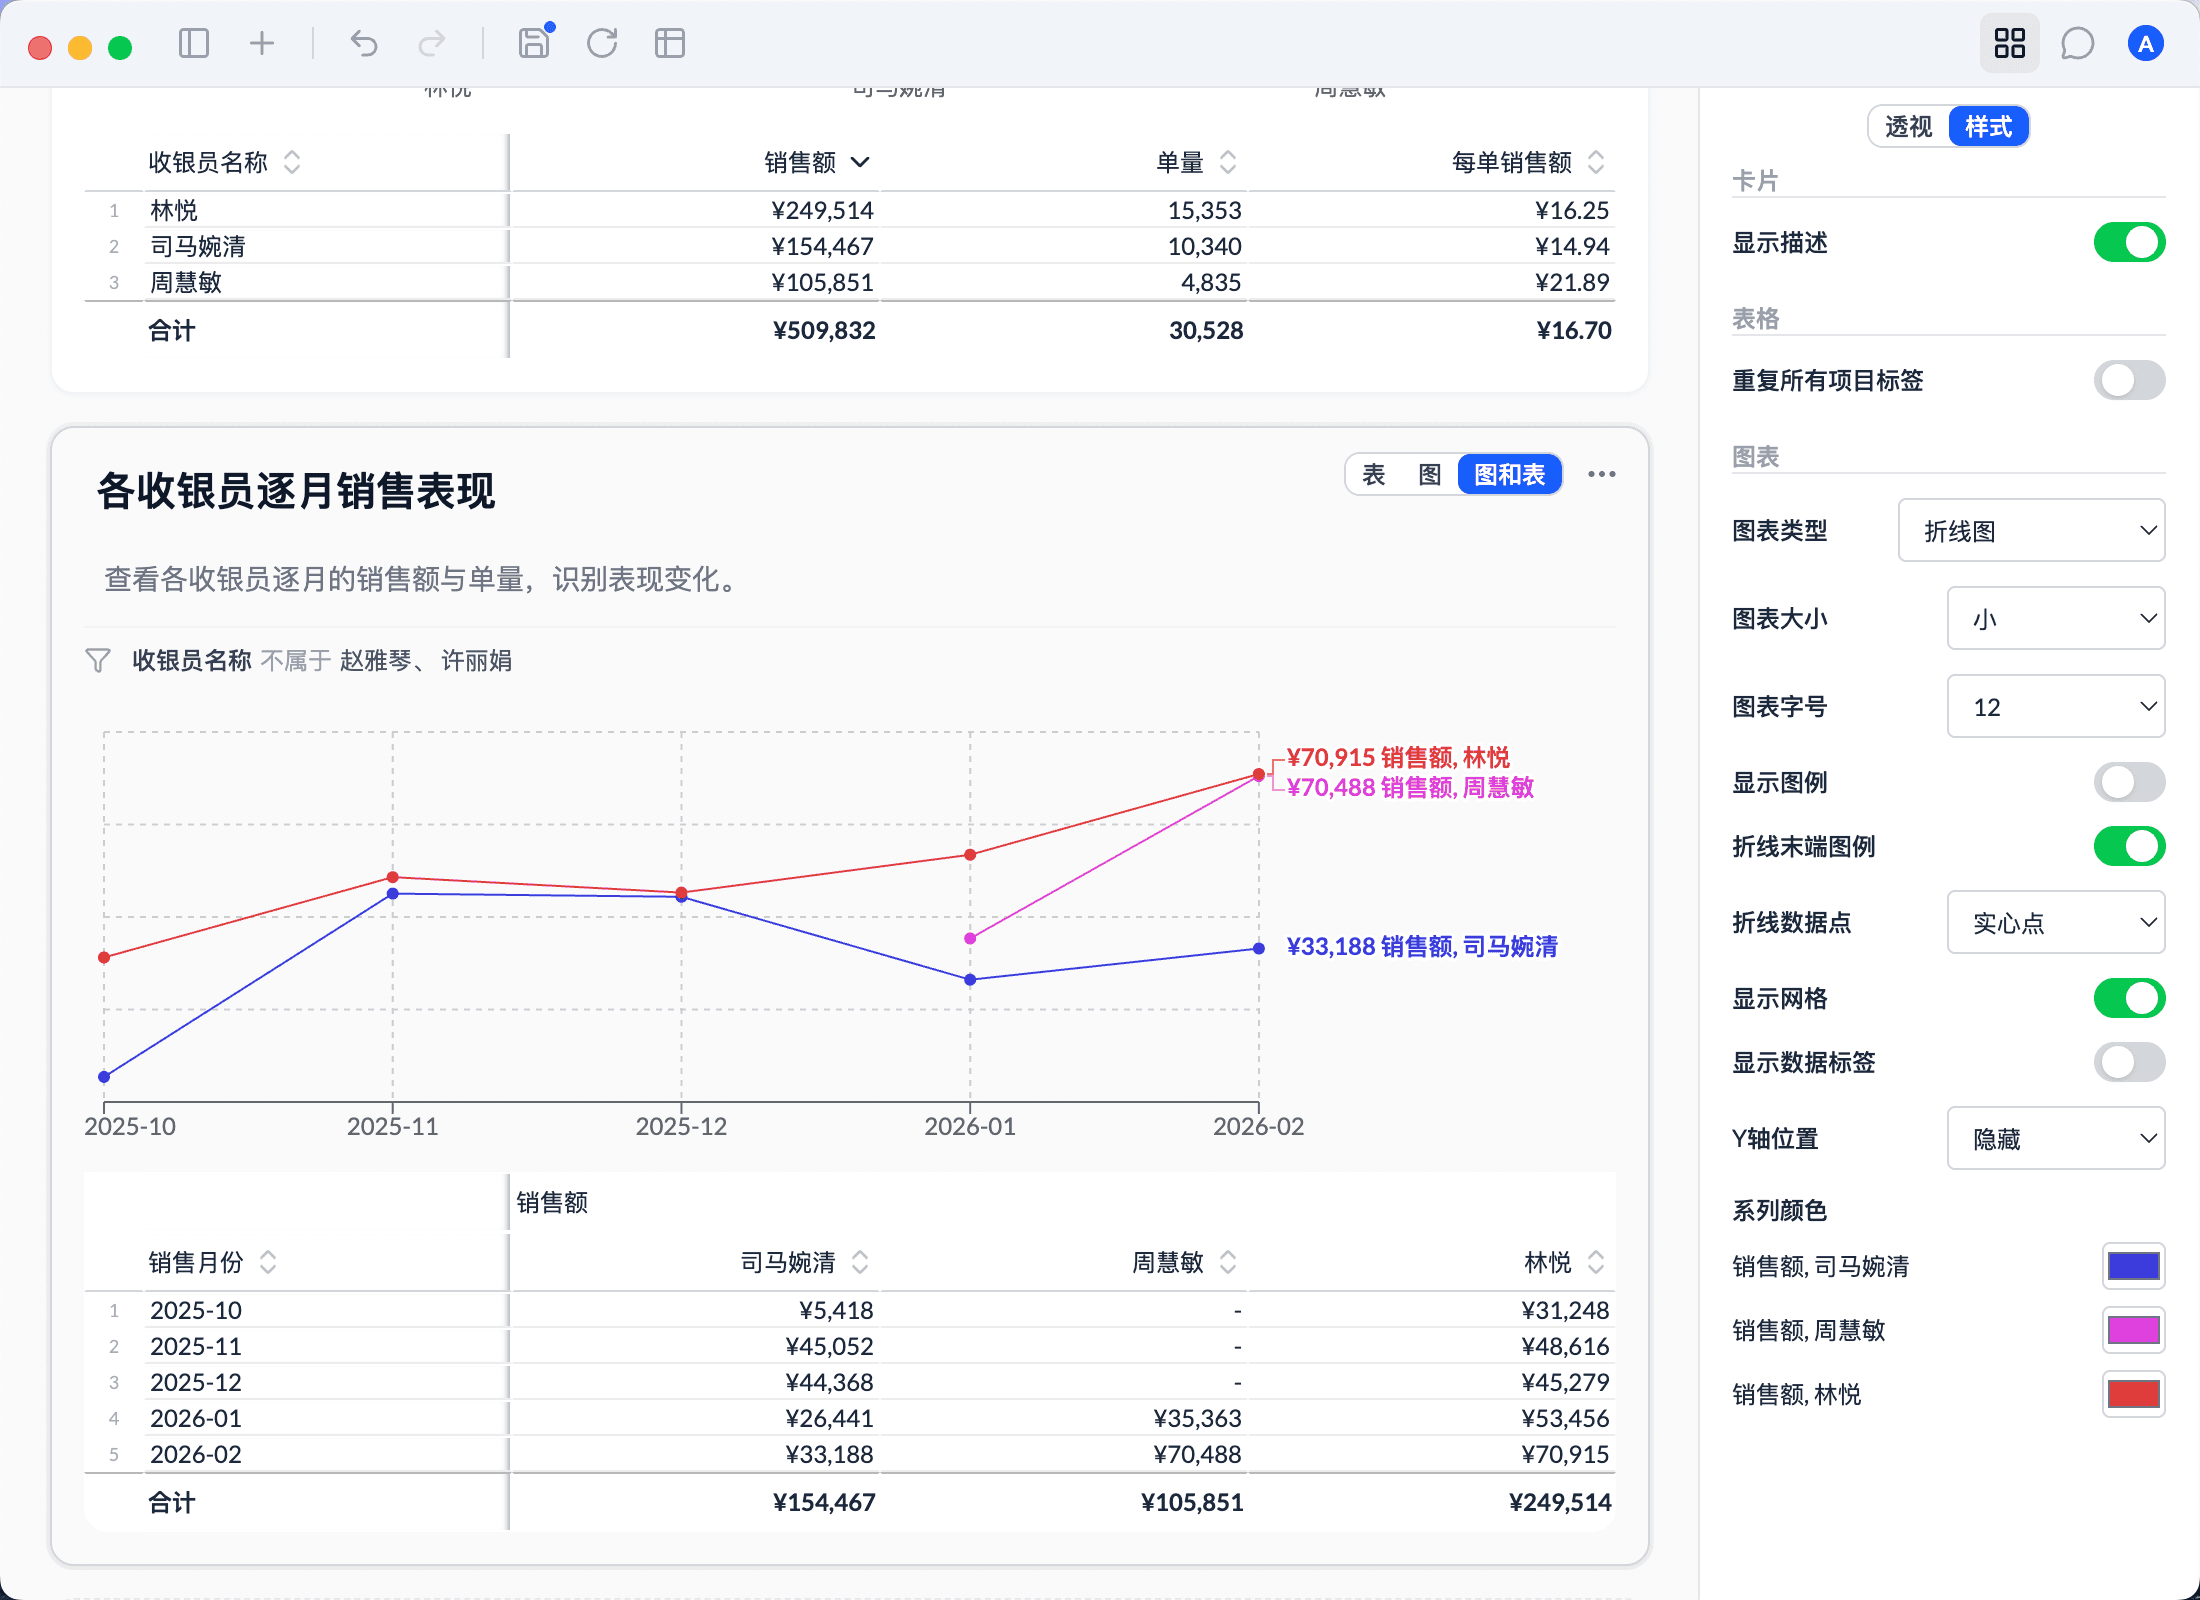Click the filter funnel icon
2200x1600 pixels.
coord(98,660)
